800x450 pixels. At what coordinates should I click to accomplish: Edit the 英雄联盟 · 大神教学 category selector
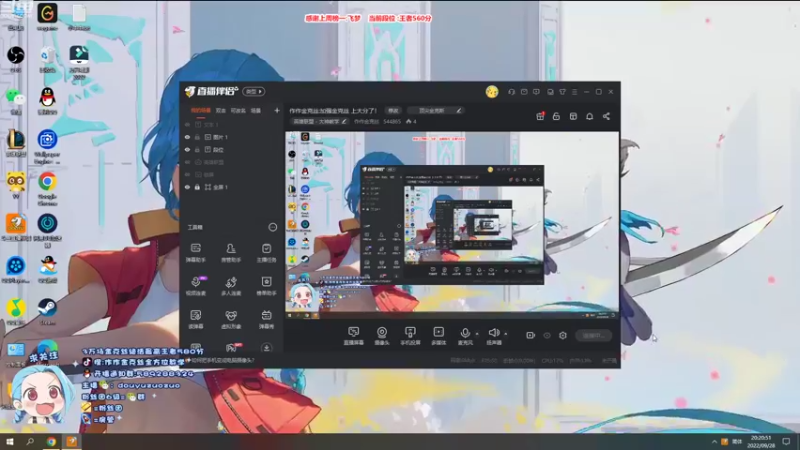(x=319, y=121)
